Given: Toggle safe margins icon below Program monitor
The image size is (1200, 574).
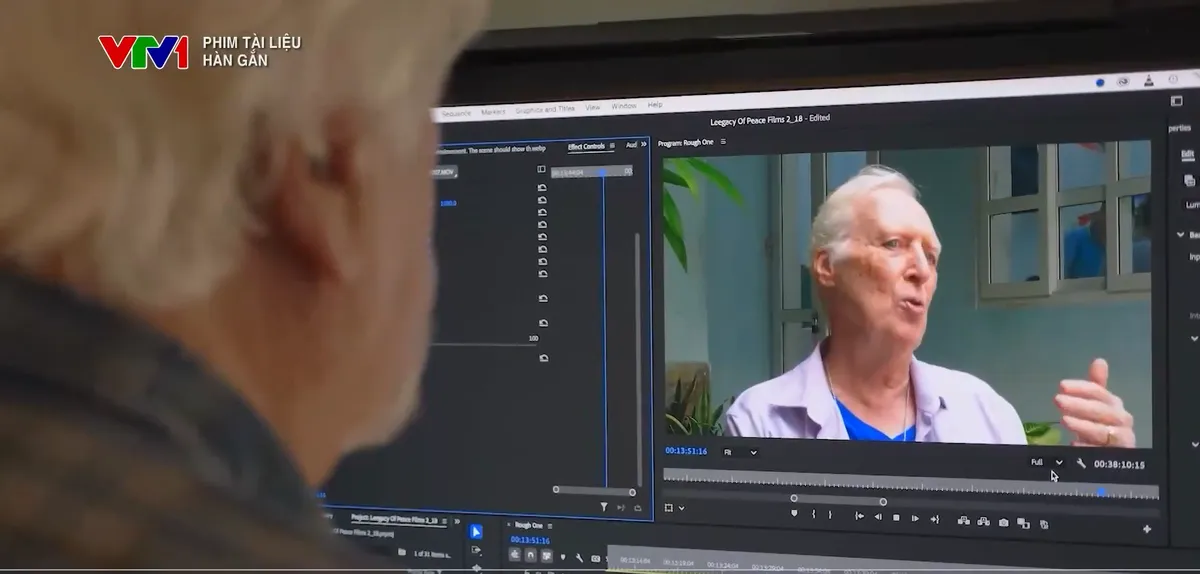Looking at the screenshot, I should (x=668, y=508).
